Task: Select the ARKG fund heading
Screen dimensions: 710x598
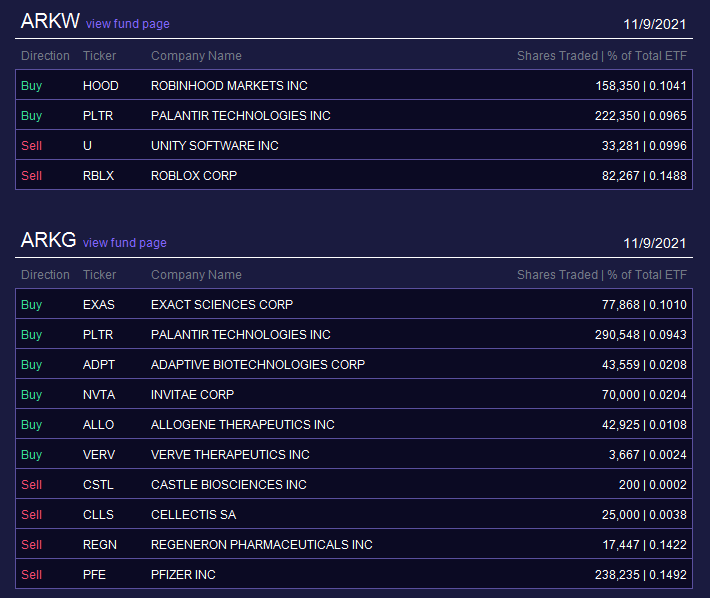Action: [48, 240]
